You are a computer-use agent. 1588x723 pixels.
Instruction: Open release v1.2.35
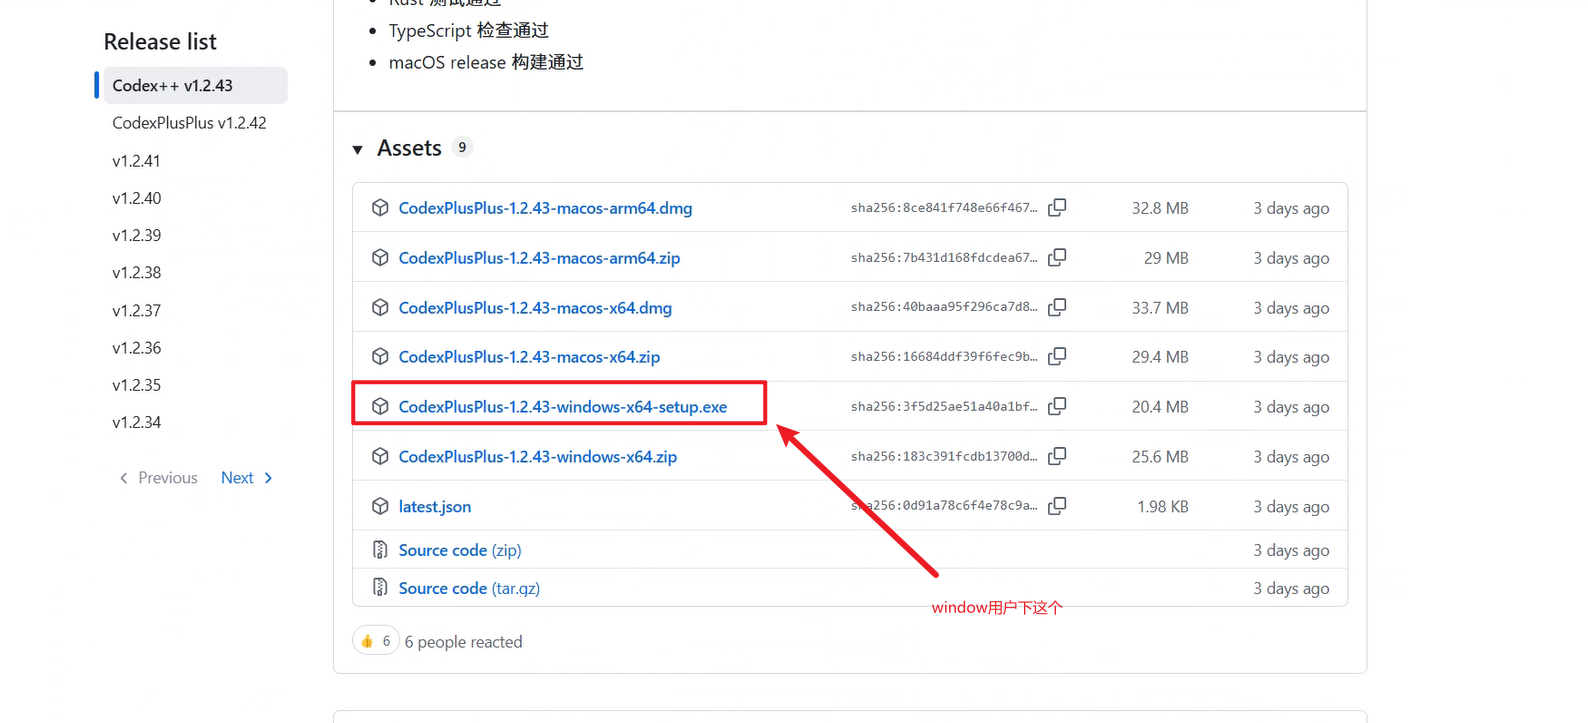pos(136,385)
